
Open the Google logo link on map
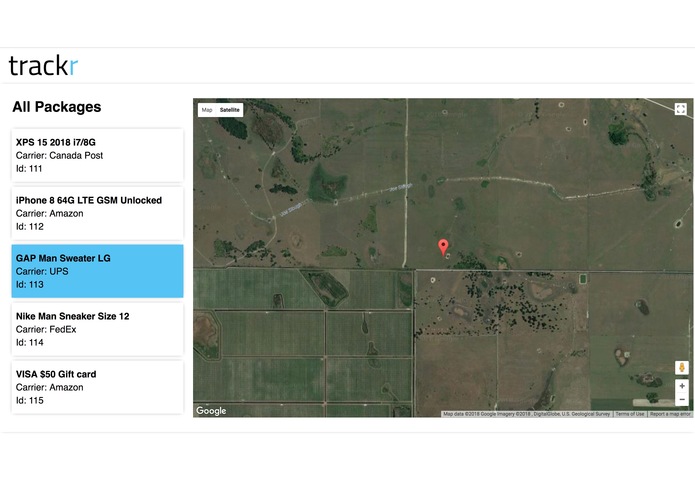211,411
